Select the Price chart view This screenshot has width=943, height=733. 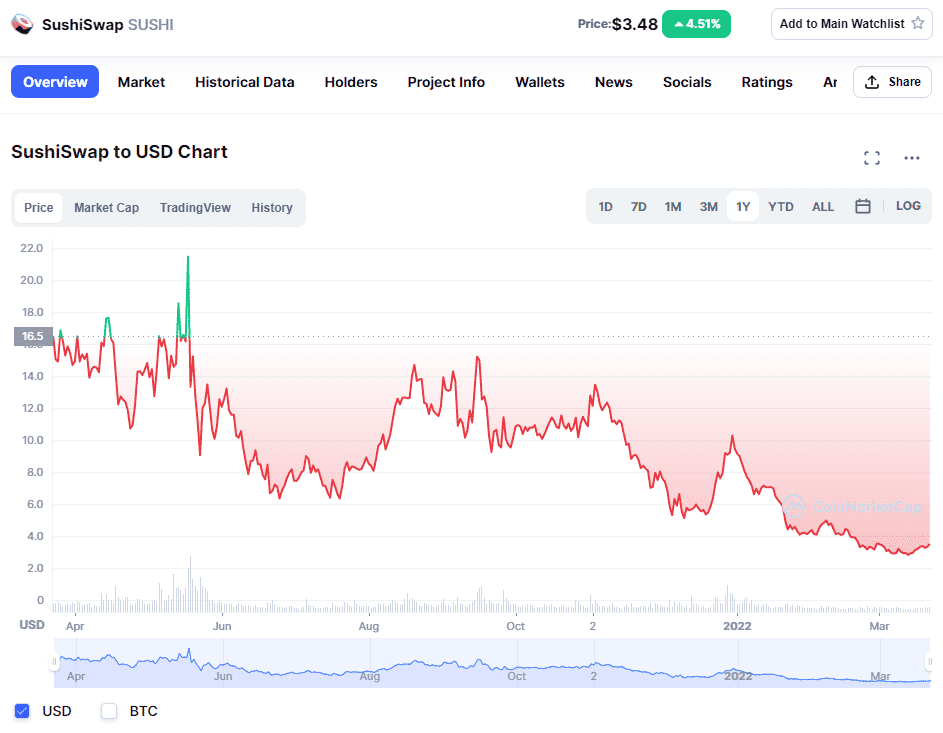(x=38, y=207)
